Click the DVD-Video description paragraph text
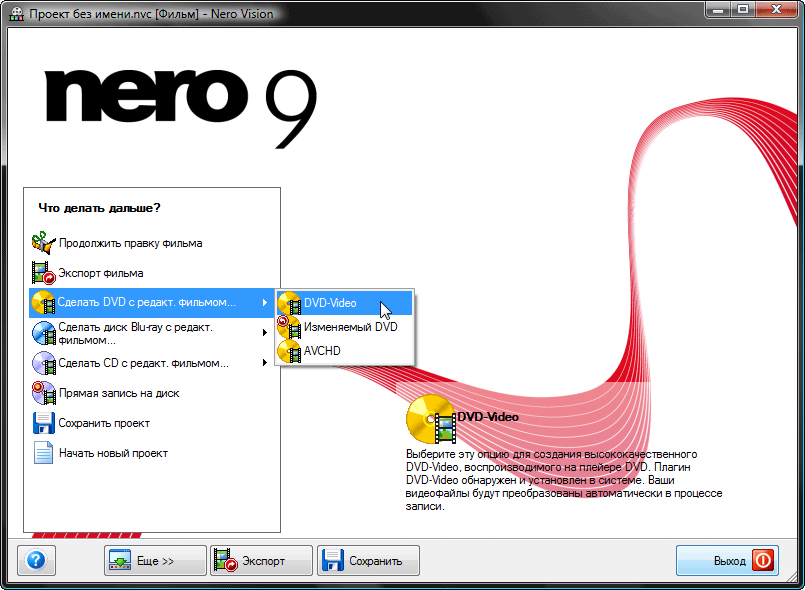Viewport: 805px width, 590px height. point(564,480)
